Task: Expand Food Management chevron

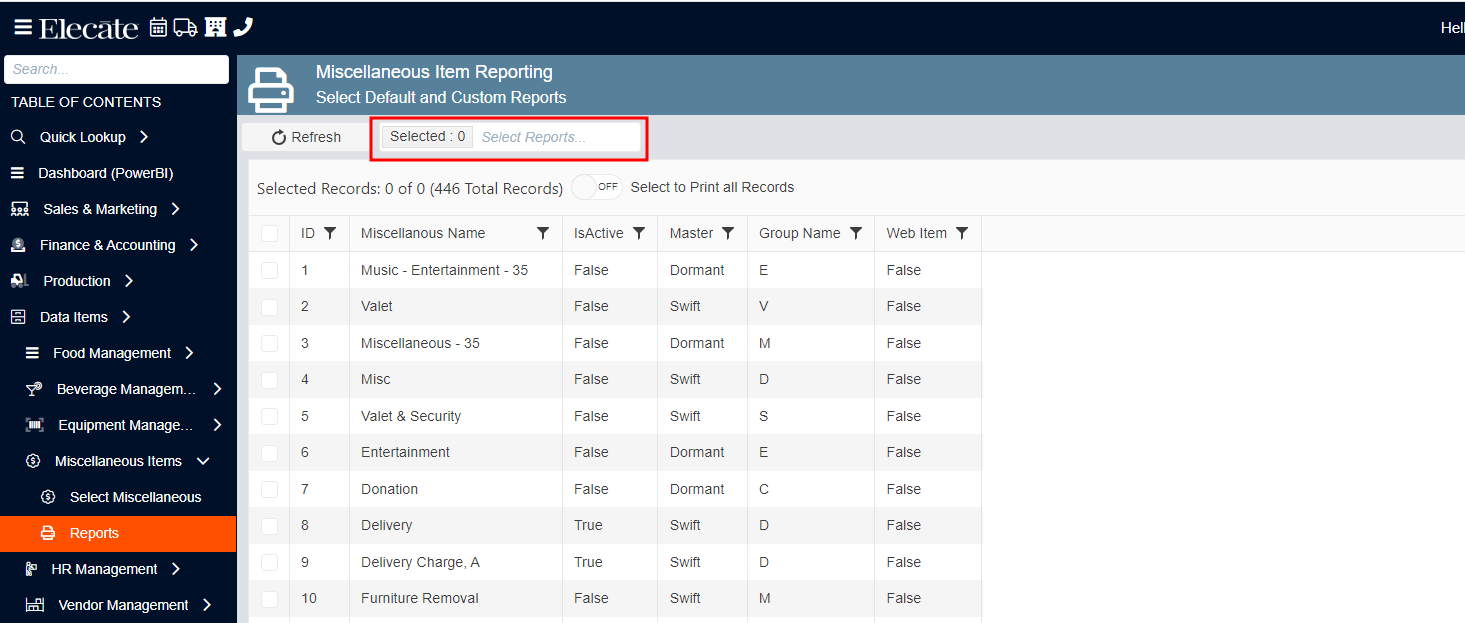Action: (x=189, y=353)
